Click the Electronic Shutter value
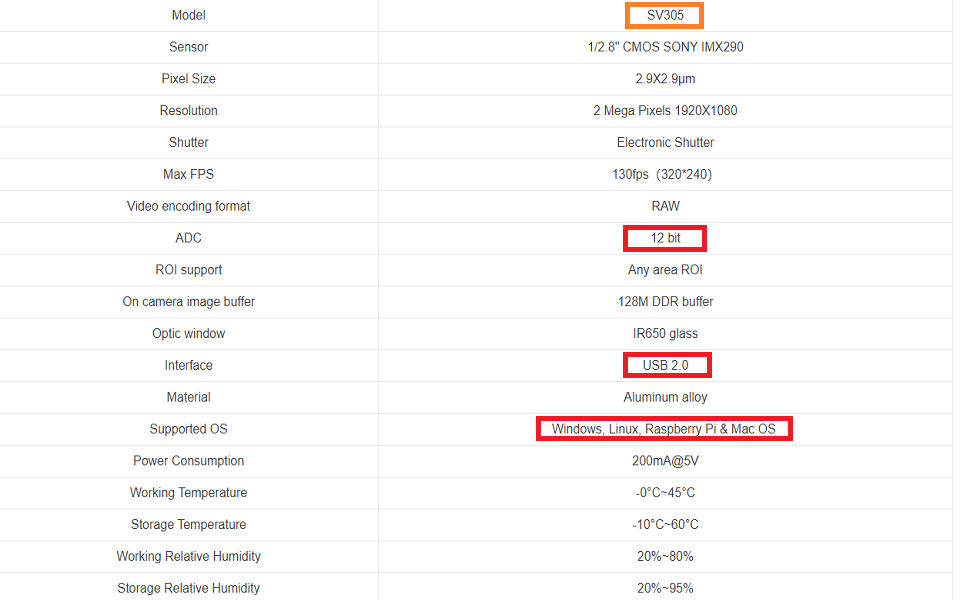The height and width of the screenshot is (600, 970). pos(665,143)
